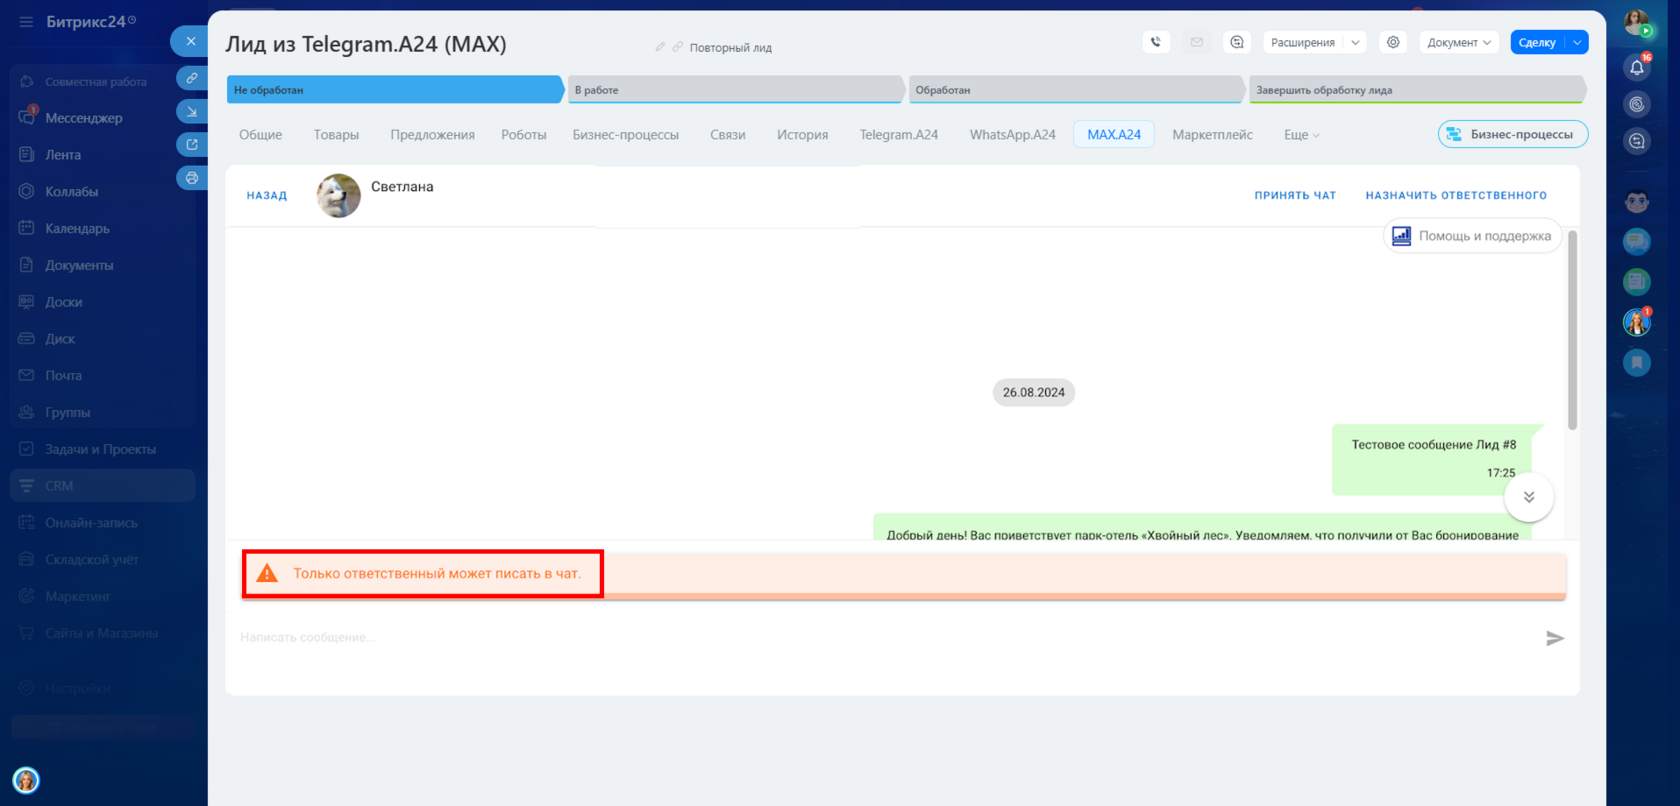Click the link icon beside Повторный лид
The height and width of the screenshot is (806, 1680).
pos(677,47)
